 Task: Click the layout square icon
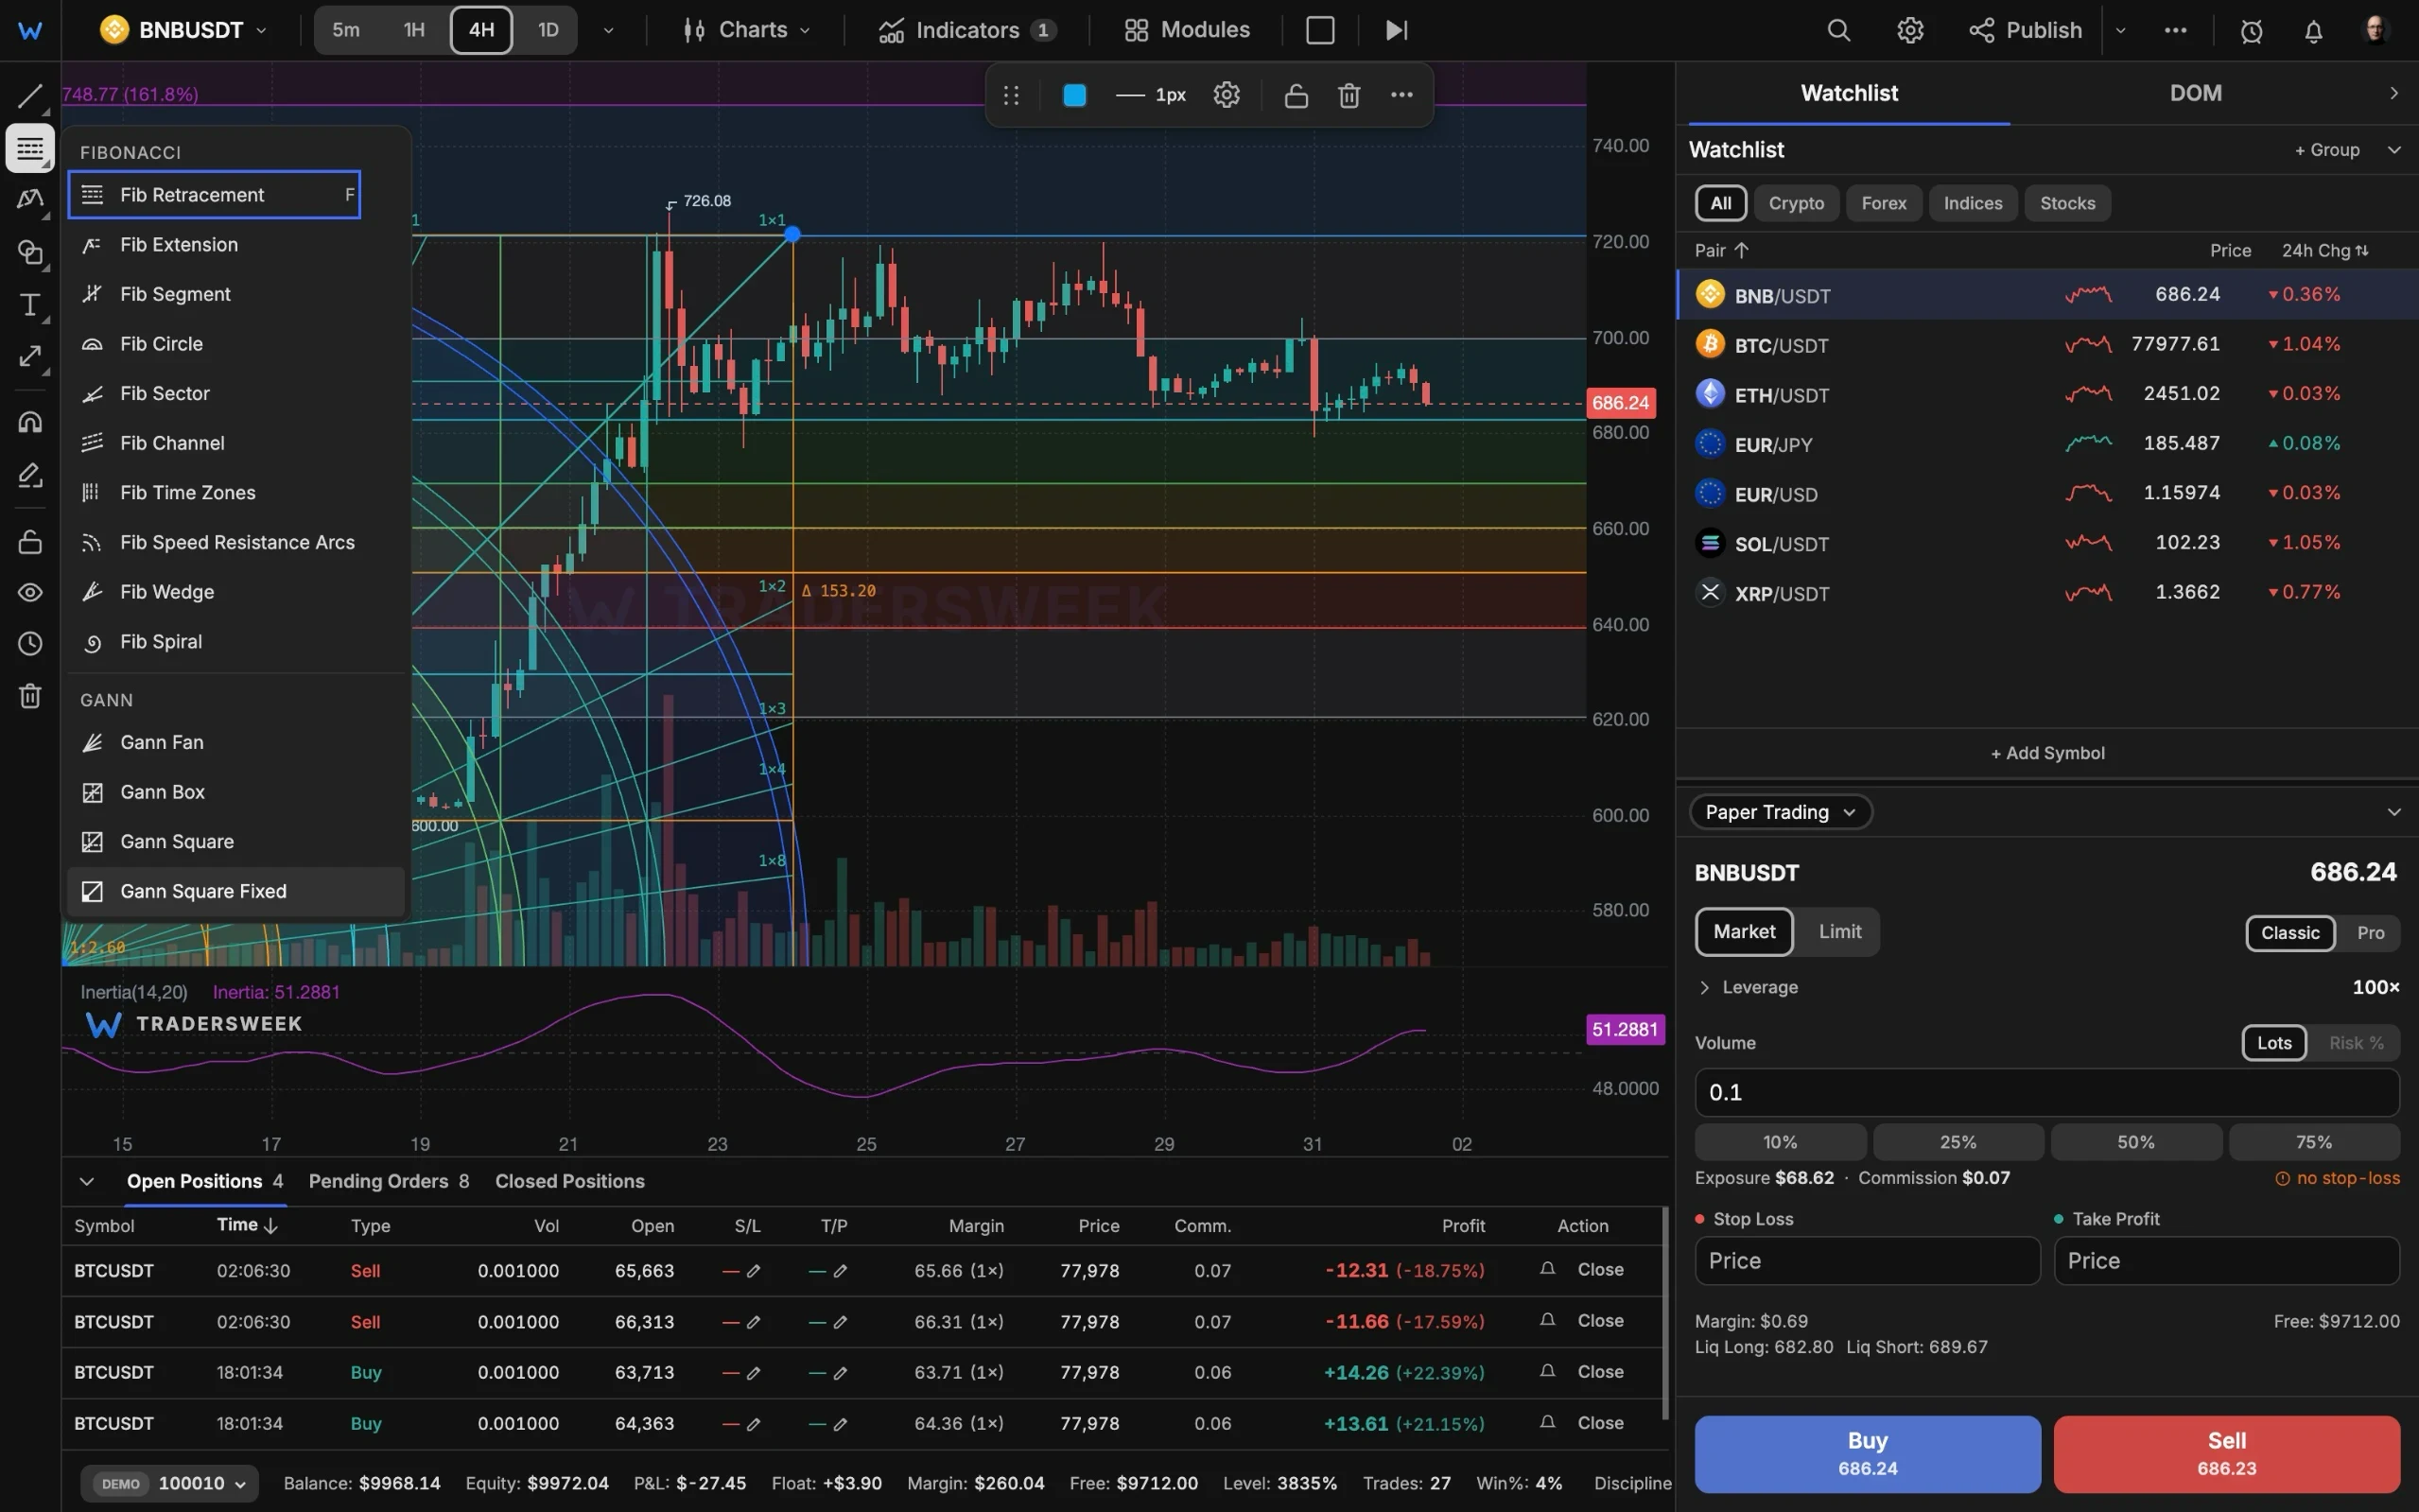(1320, 30)
